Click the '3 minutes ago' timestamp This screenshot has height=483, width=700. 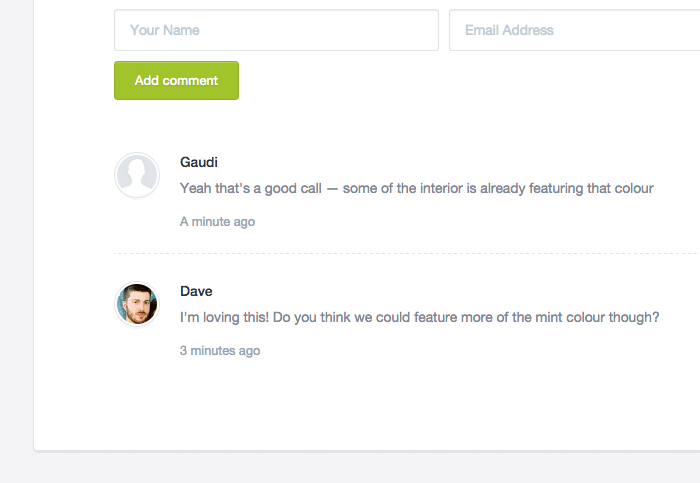tap(220, 350)
